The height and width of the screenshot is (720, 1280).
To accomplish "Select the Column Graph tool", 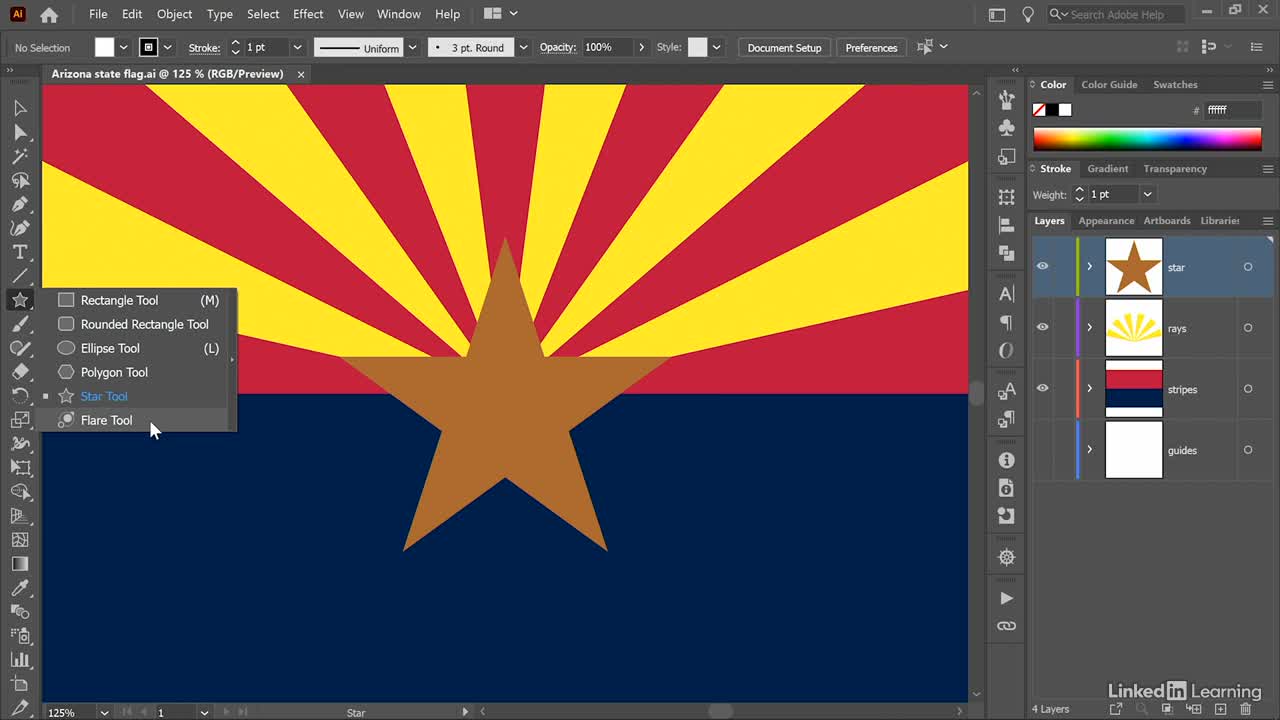I will coord(20,660).
